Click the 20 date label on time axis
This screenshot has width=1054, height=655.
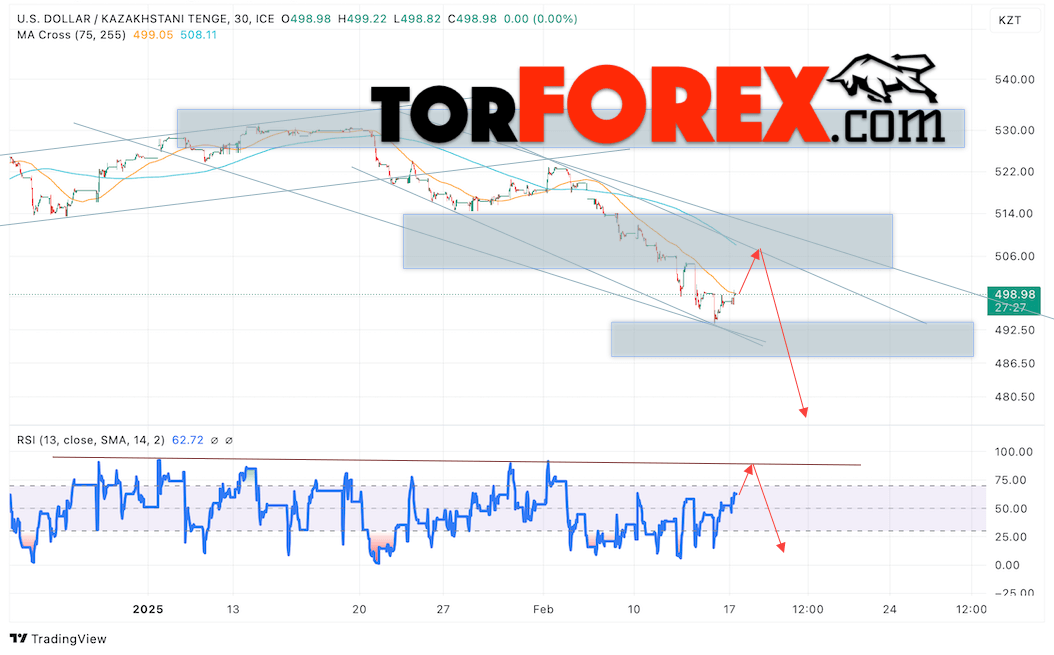[x=360, y=609]
